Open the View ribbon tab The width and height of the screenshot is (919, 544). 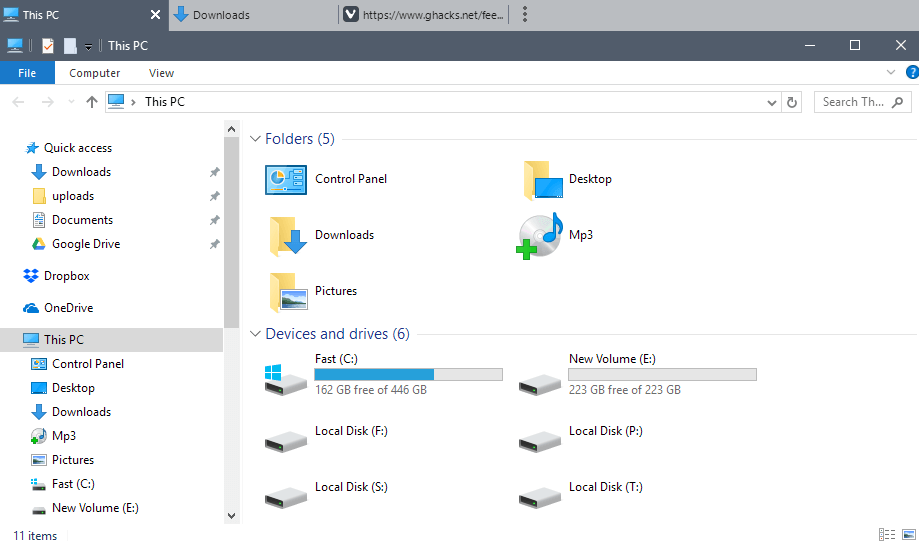pos(161,73)
